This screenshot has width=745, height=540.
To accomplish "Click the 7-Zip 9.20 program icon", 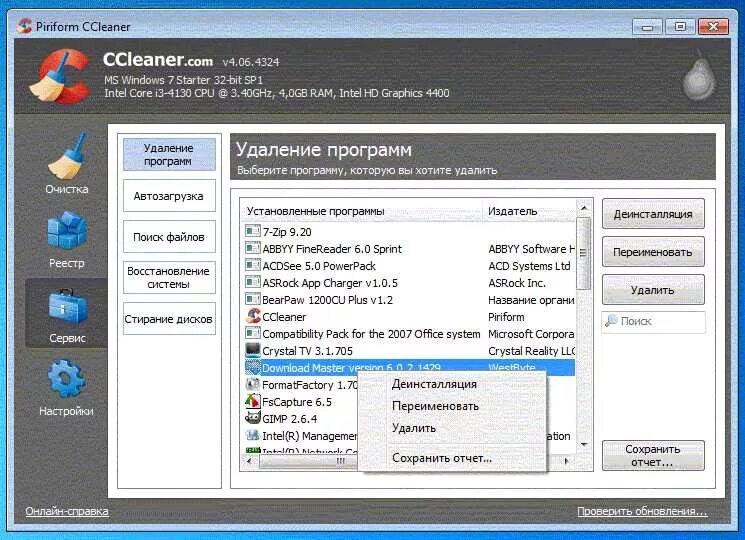I will (252, 231).
